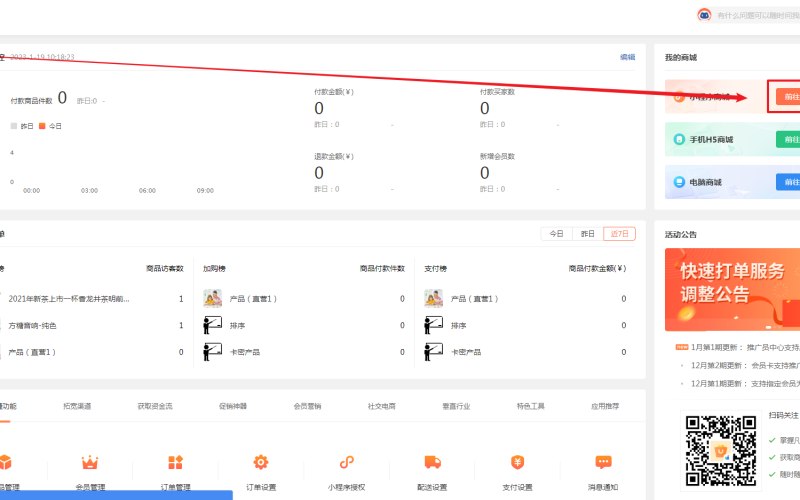Click the 昨日 grey legend swatch

click(14, 126)
